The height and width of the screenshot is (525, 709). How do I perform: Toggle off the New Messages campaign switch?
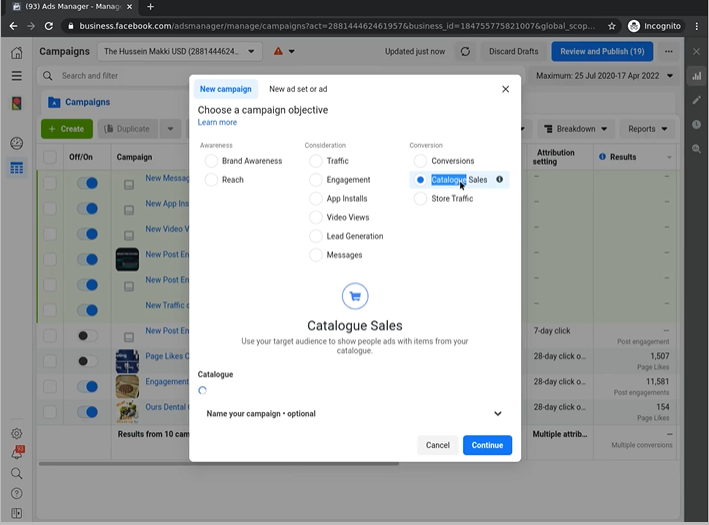pos(87,183)
